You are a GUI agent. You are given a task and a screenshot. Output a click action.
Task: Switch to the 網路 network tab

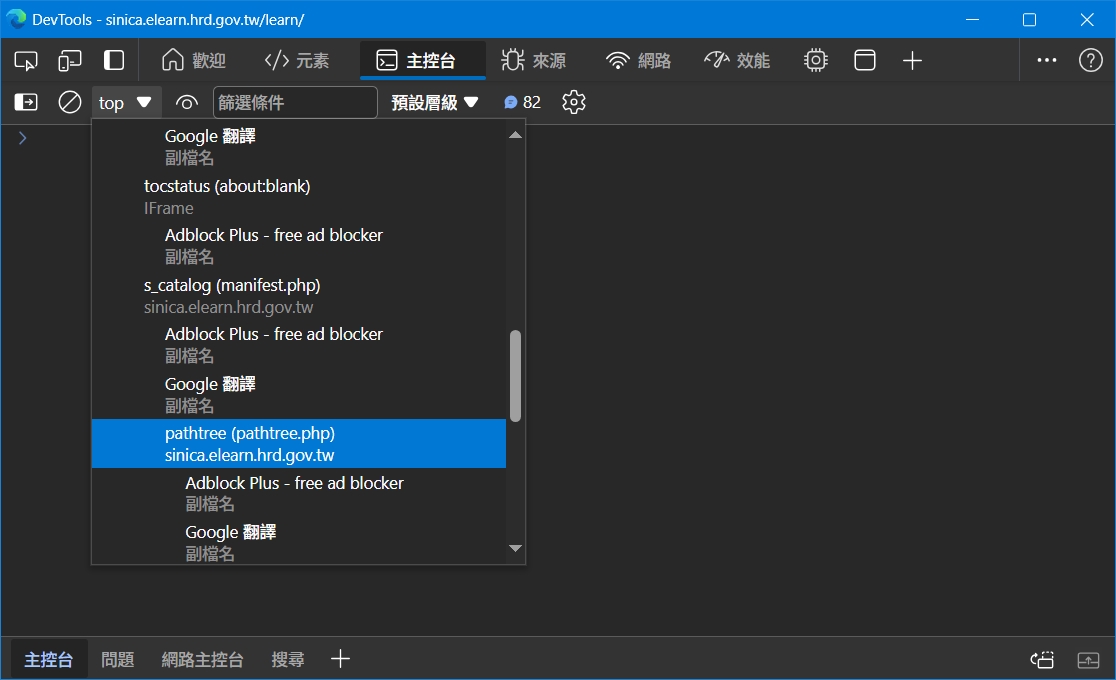(638, 61)
